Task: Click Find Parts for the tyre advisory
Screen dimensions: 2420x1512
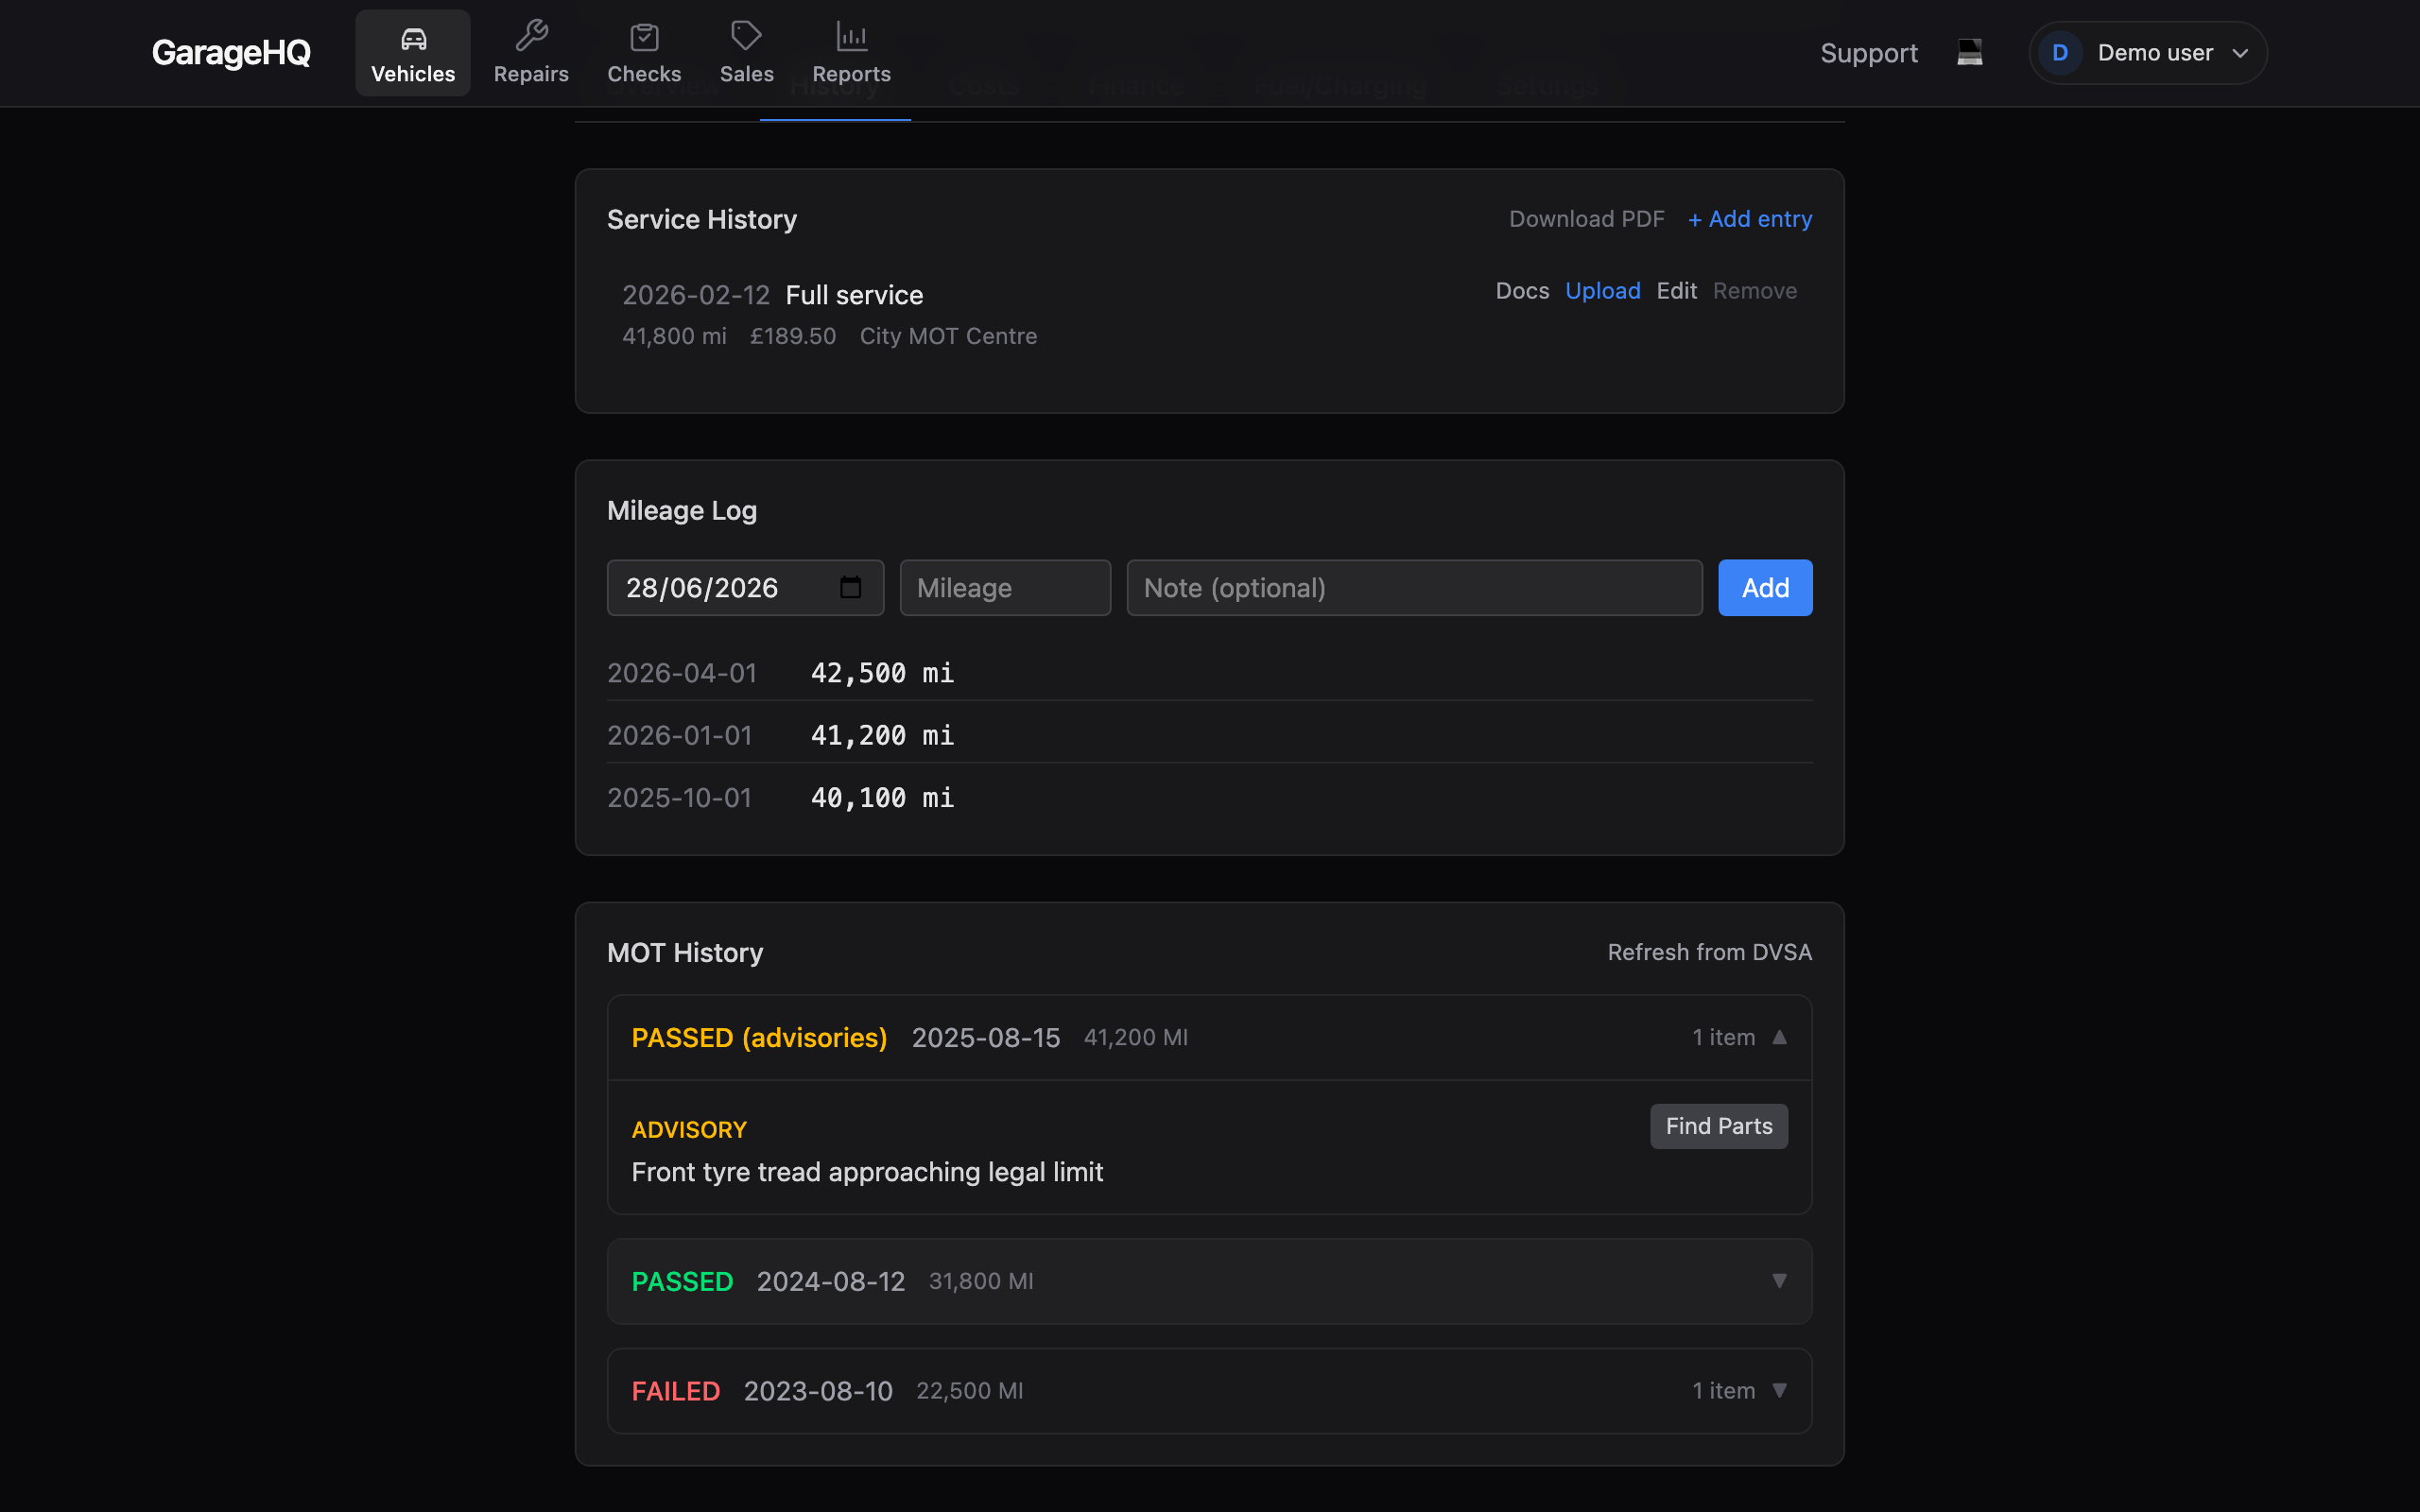Action: coord(1718,1126)
